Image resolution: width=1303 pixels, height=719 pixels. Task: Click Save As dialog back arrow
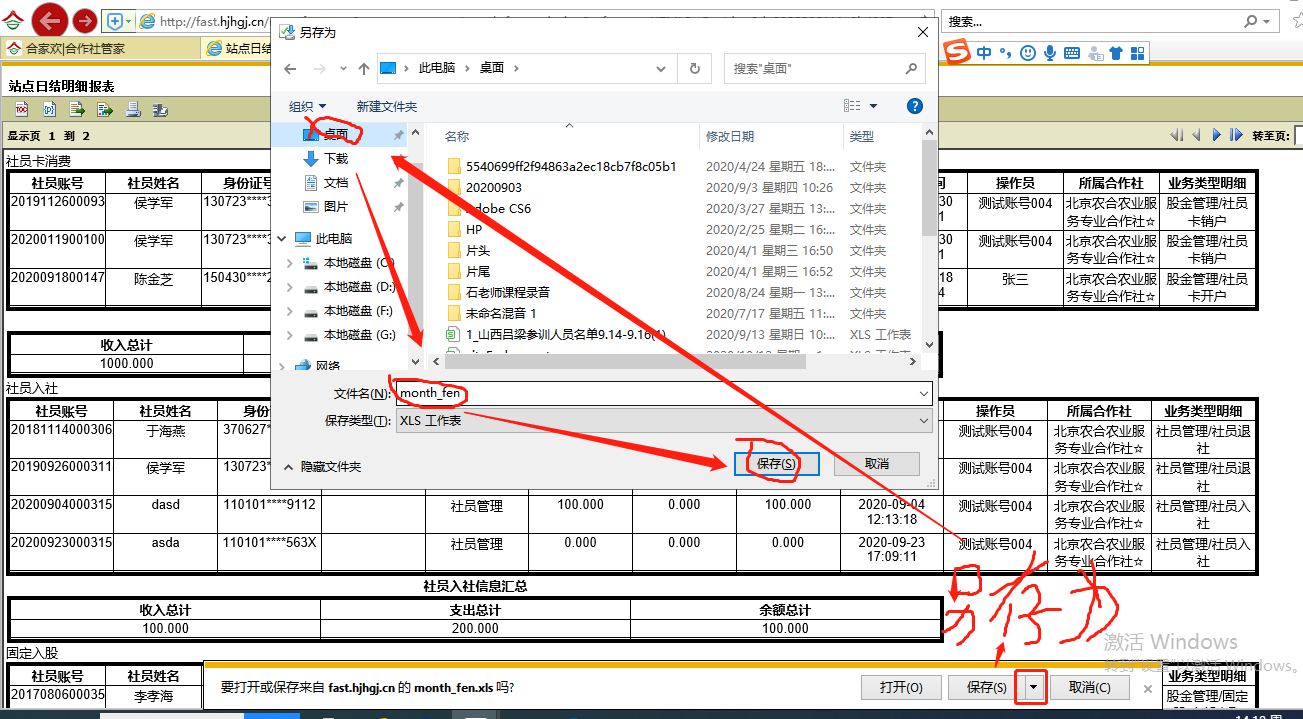click(x=290, y=68)
